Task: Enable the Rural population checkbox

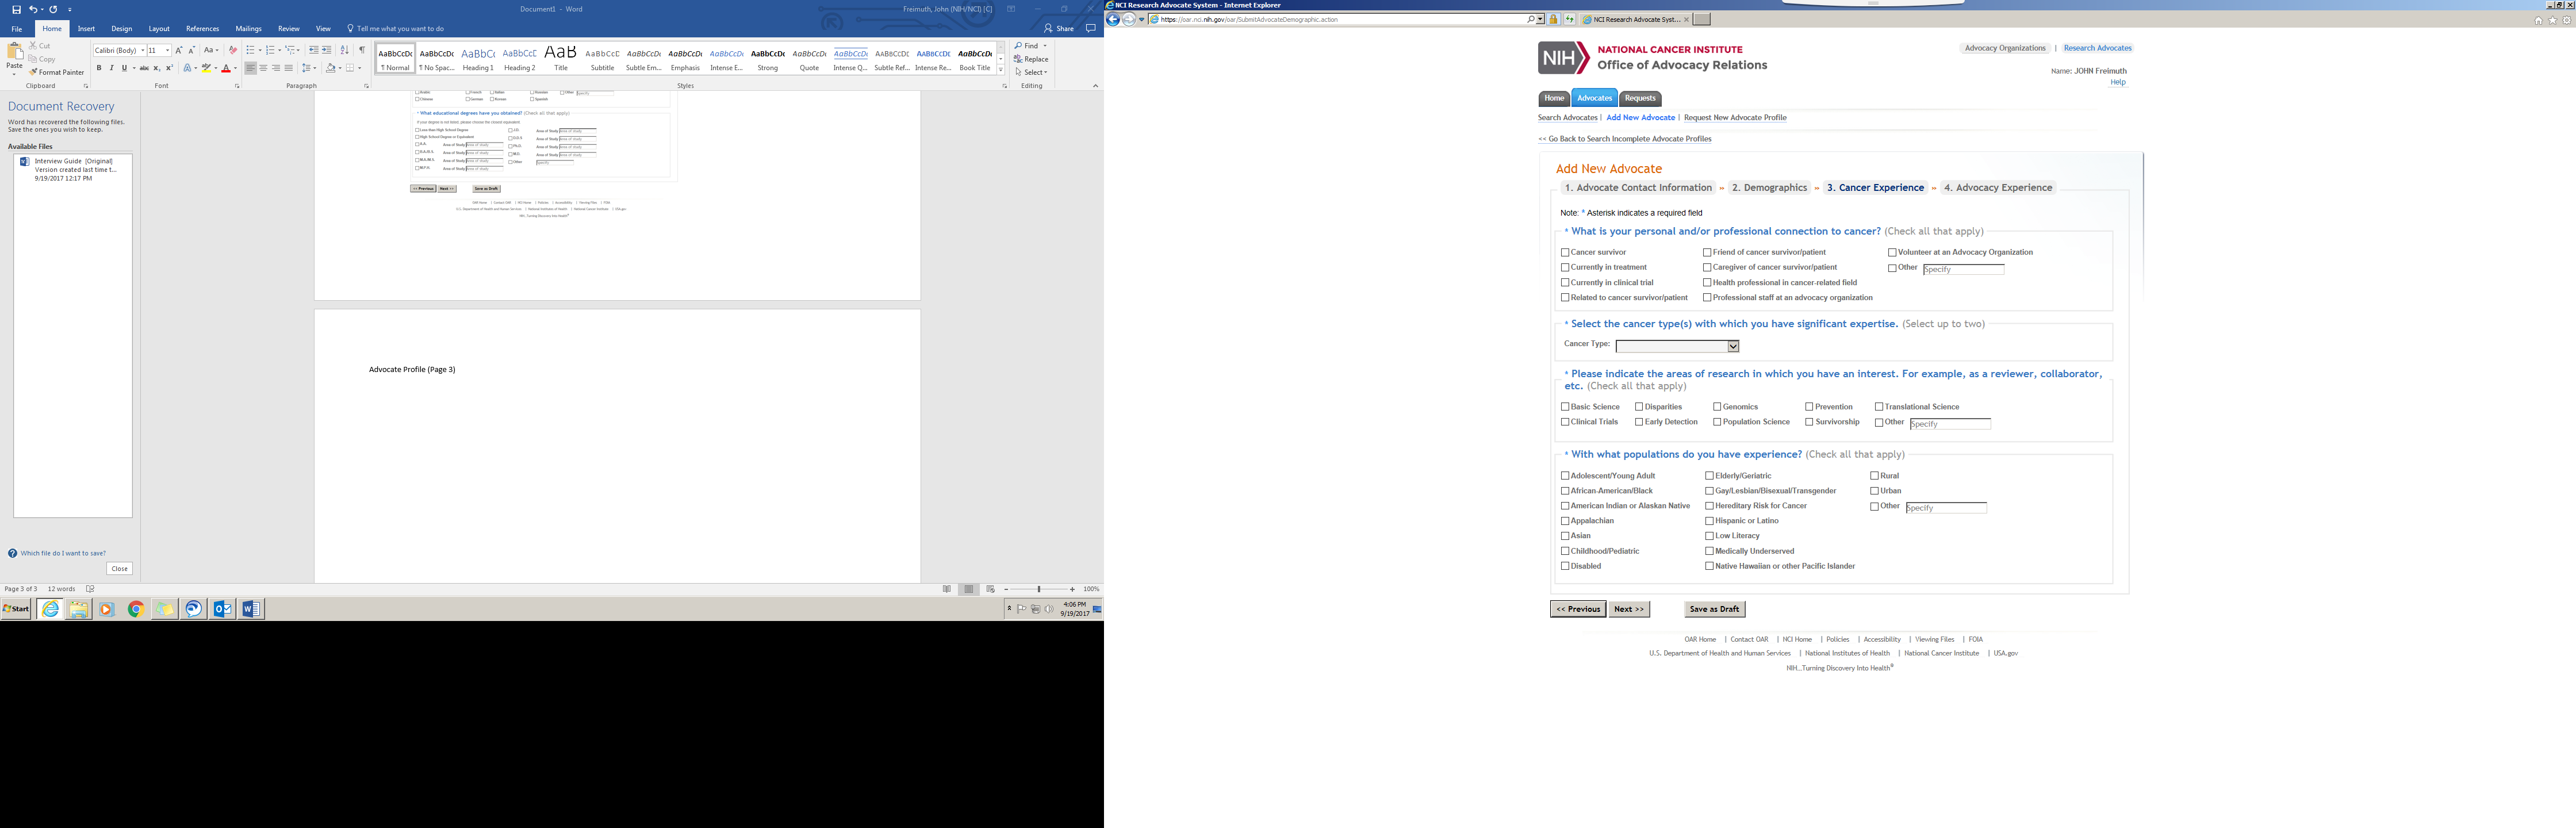Action: click(x=1874, y=476)
